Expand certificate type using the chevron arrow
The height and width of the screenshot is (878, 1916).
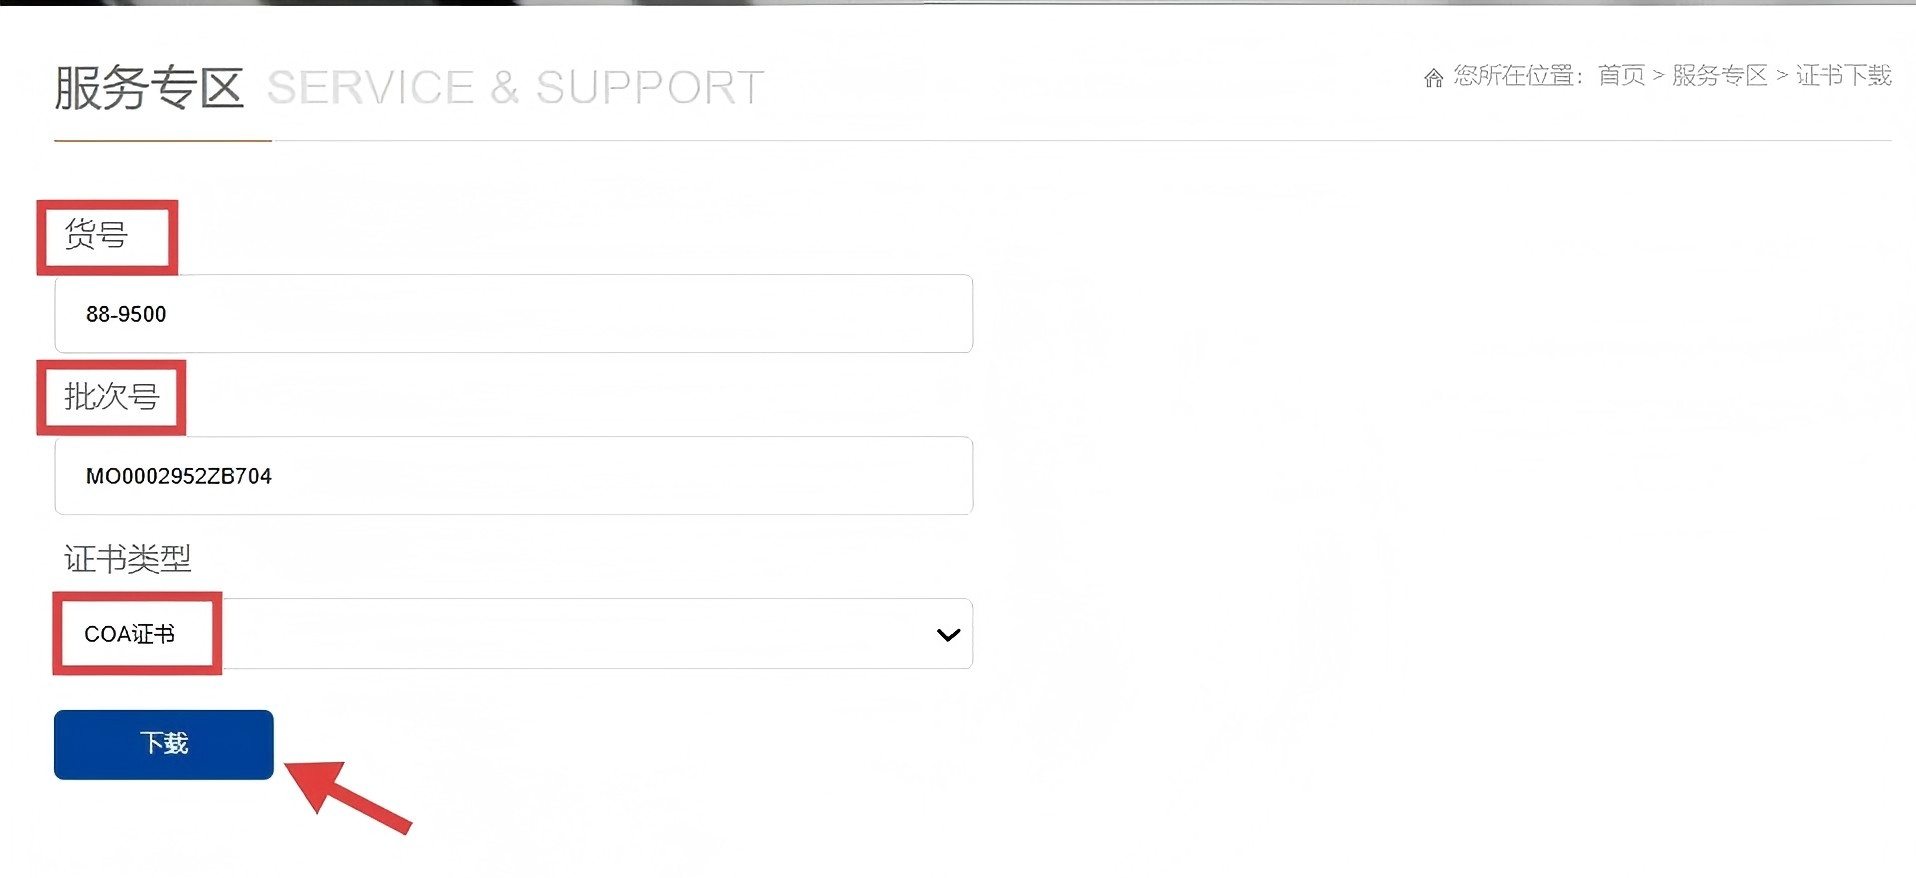click(x=948, y=634)
